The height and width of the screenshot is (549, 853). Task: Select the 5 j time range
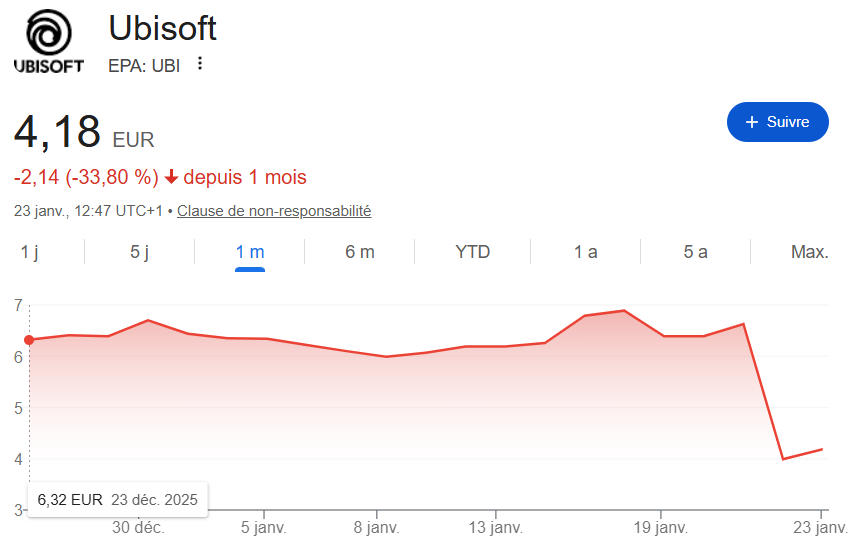coord(140,252)
